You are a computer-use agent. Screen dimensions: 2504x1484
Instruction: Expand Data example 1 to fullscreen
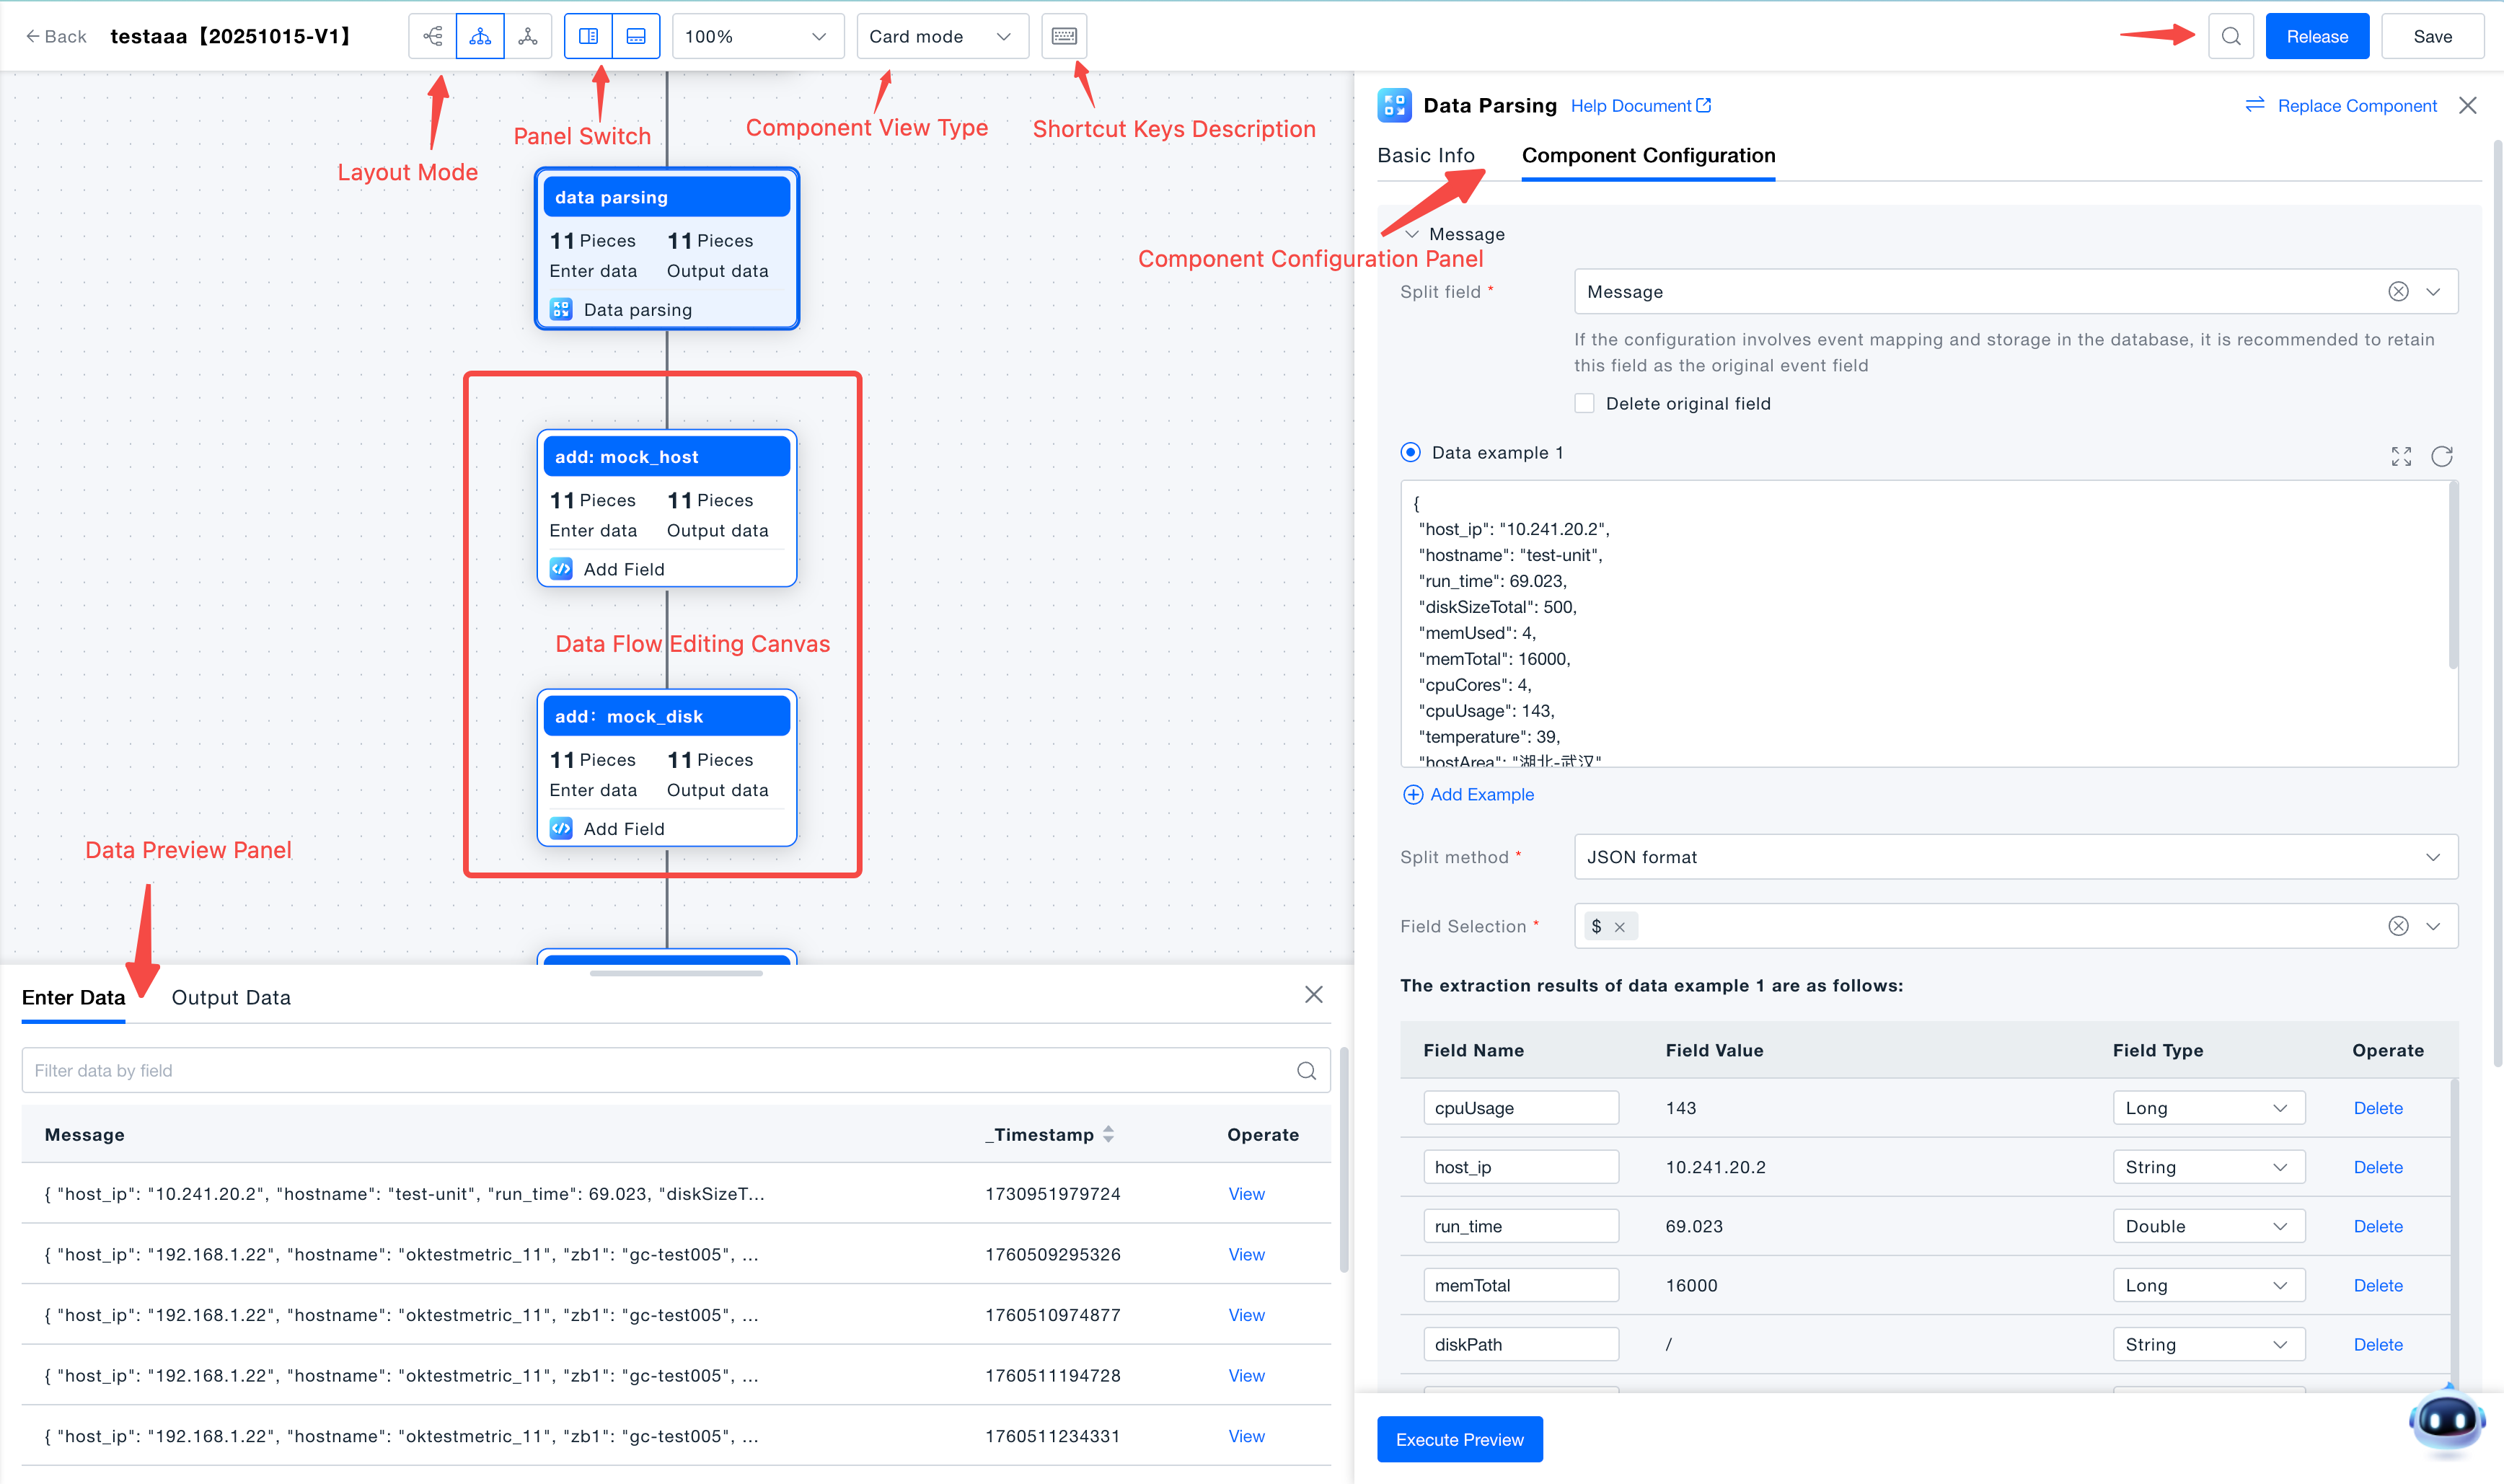pyautogui.click(x=2401, y=456)
